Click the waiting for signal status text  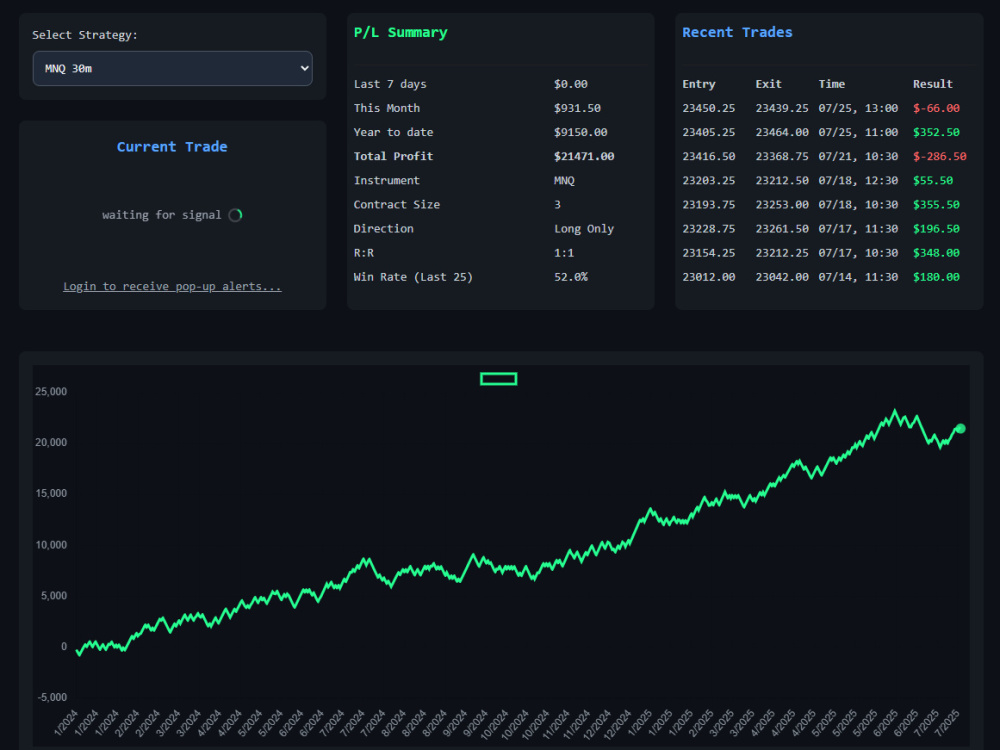pyautogui.click(x=161, y=215)
